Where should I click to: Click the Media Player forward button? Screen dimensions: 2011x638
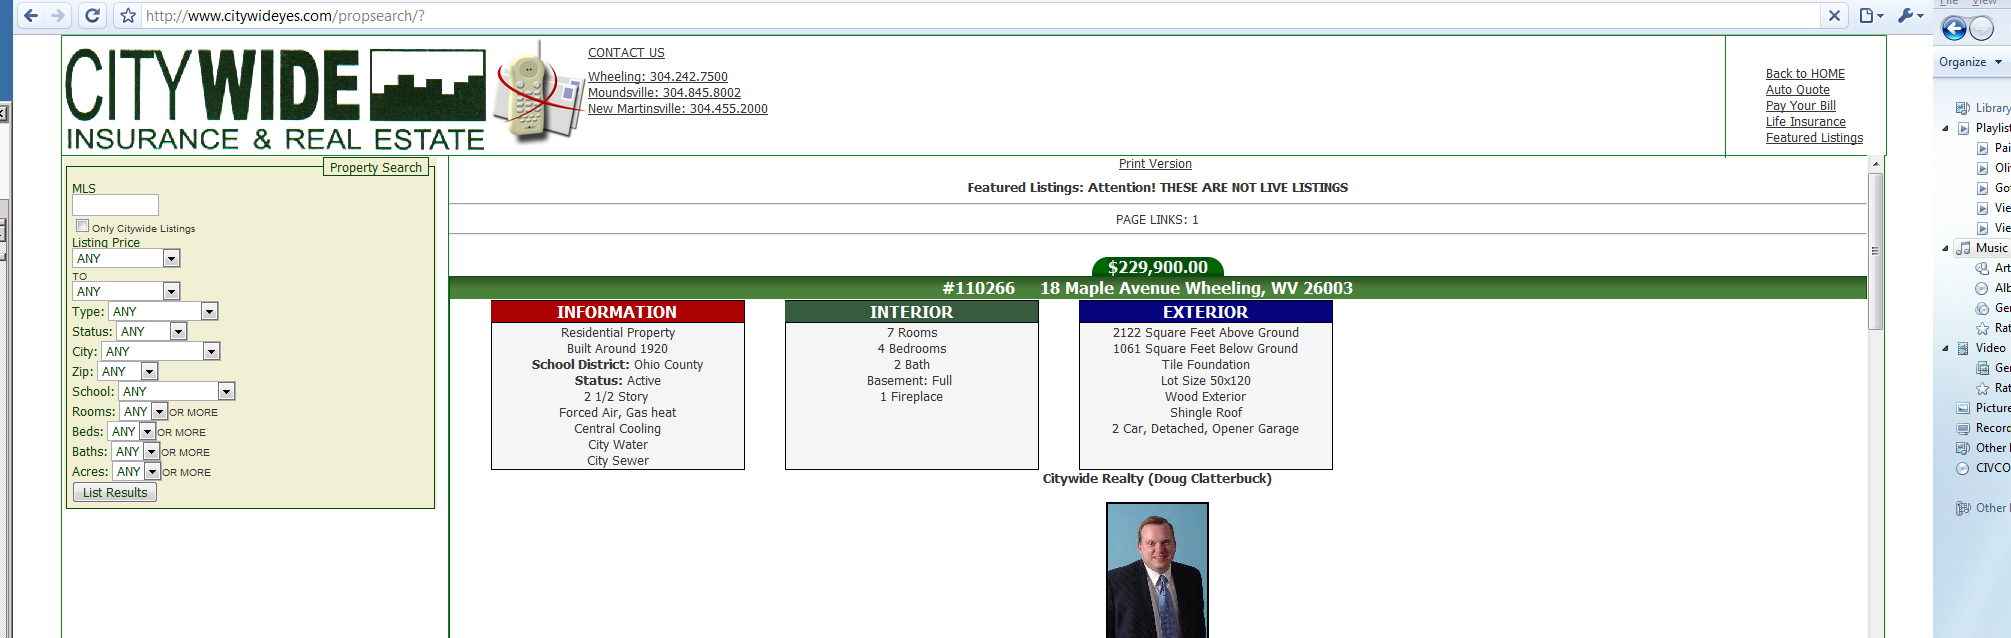(x=1982, y=29)
